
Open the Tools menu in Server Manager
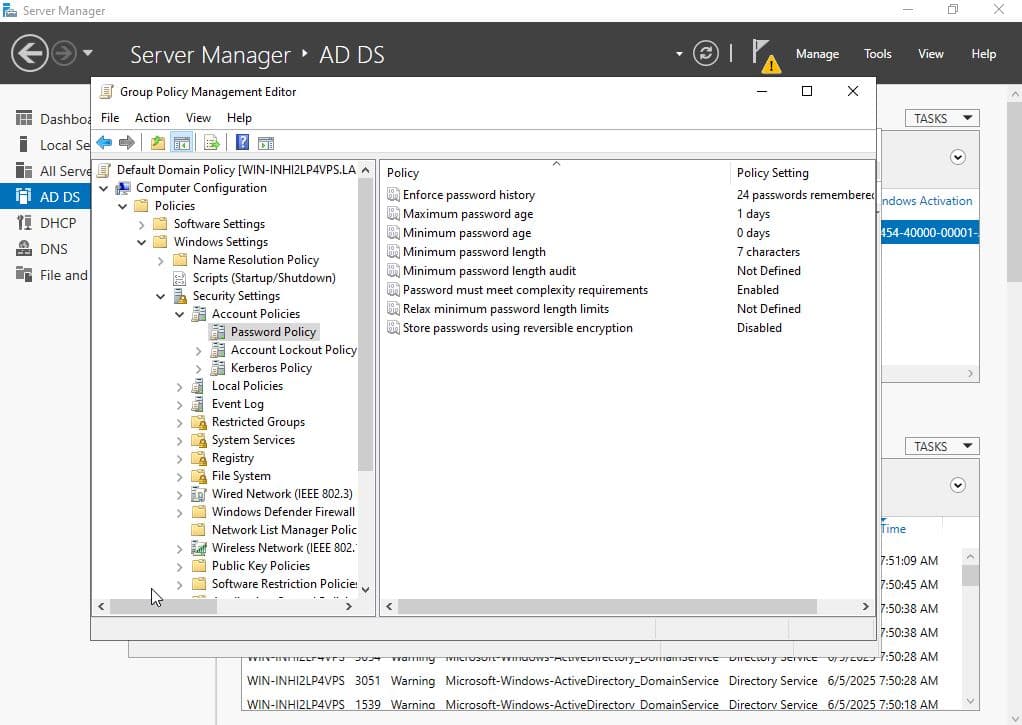pos(877,54)
